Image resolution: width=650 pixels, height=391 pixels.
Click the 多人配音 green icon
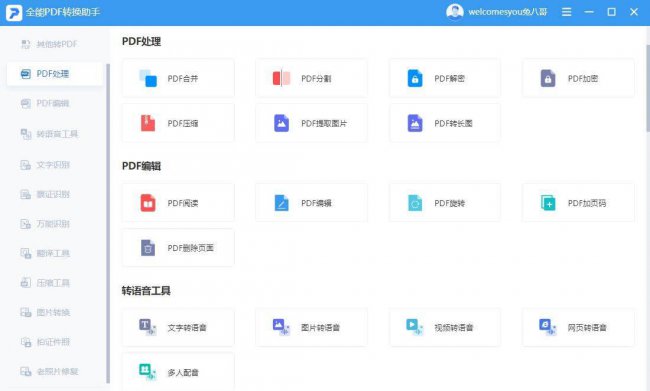tap(148, 372)
